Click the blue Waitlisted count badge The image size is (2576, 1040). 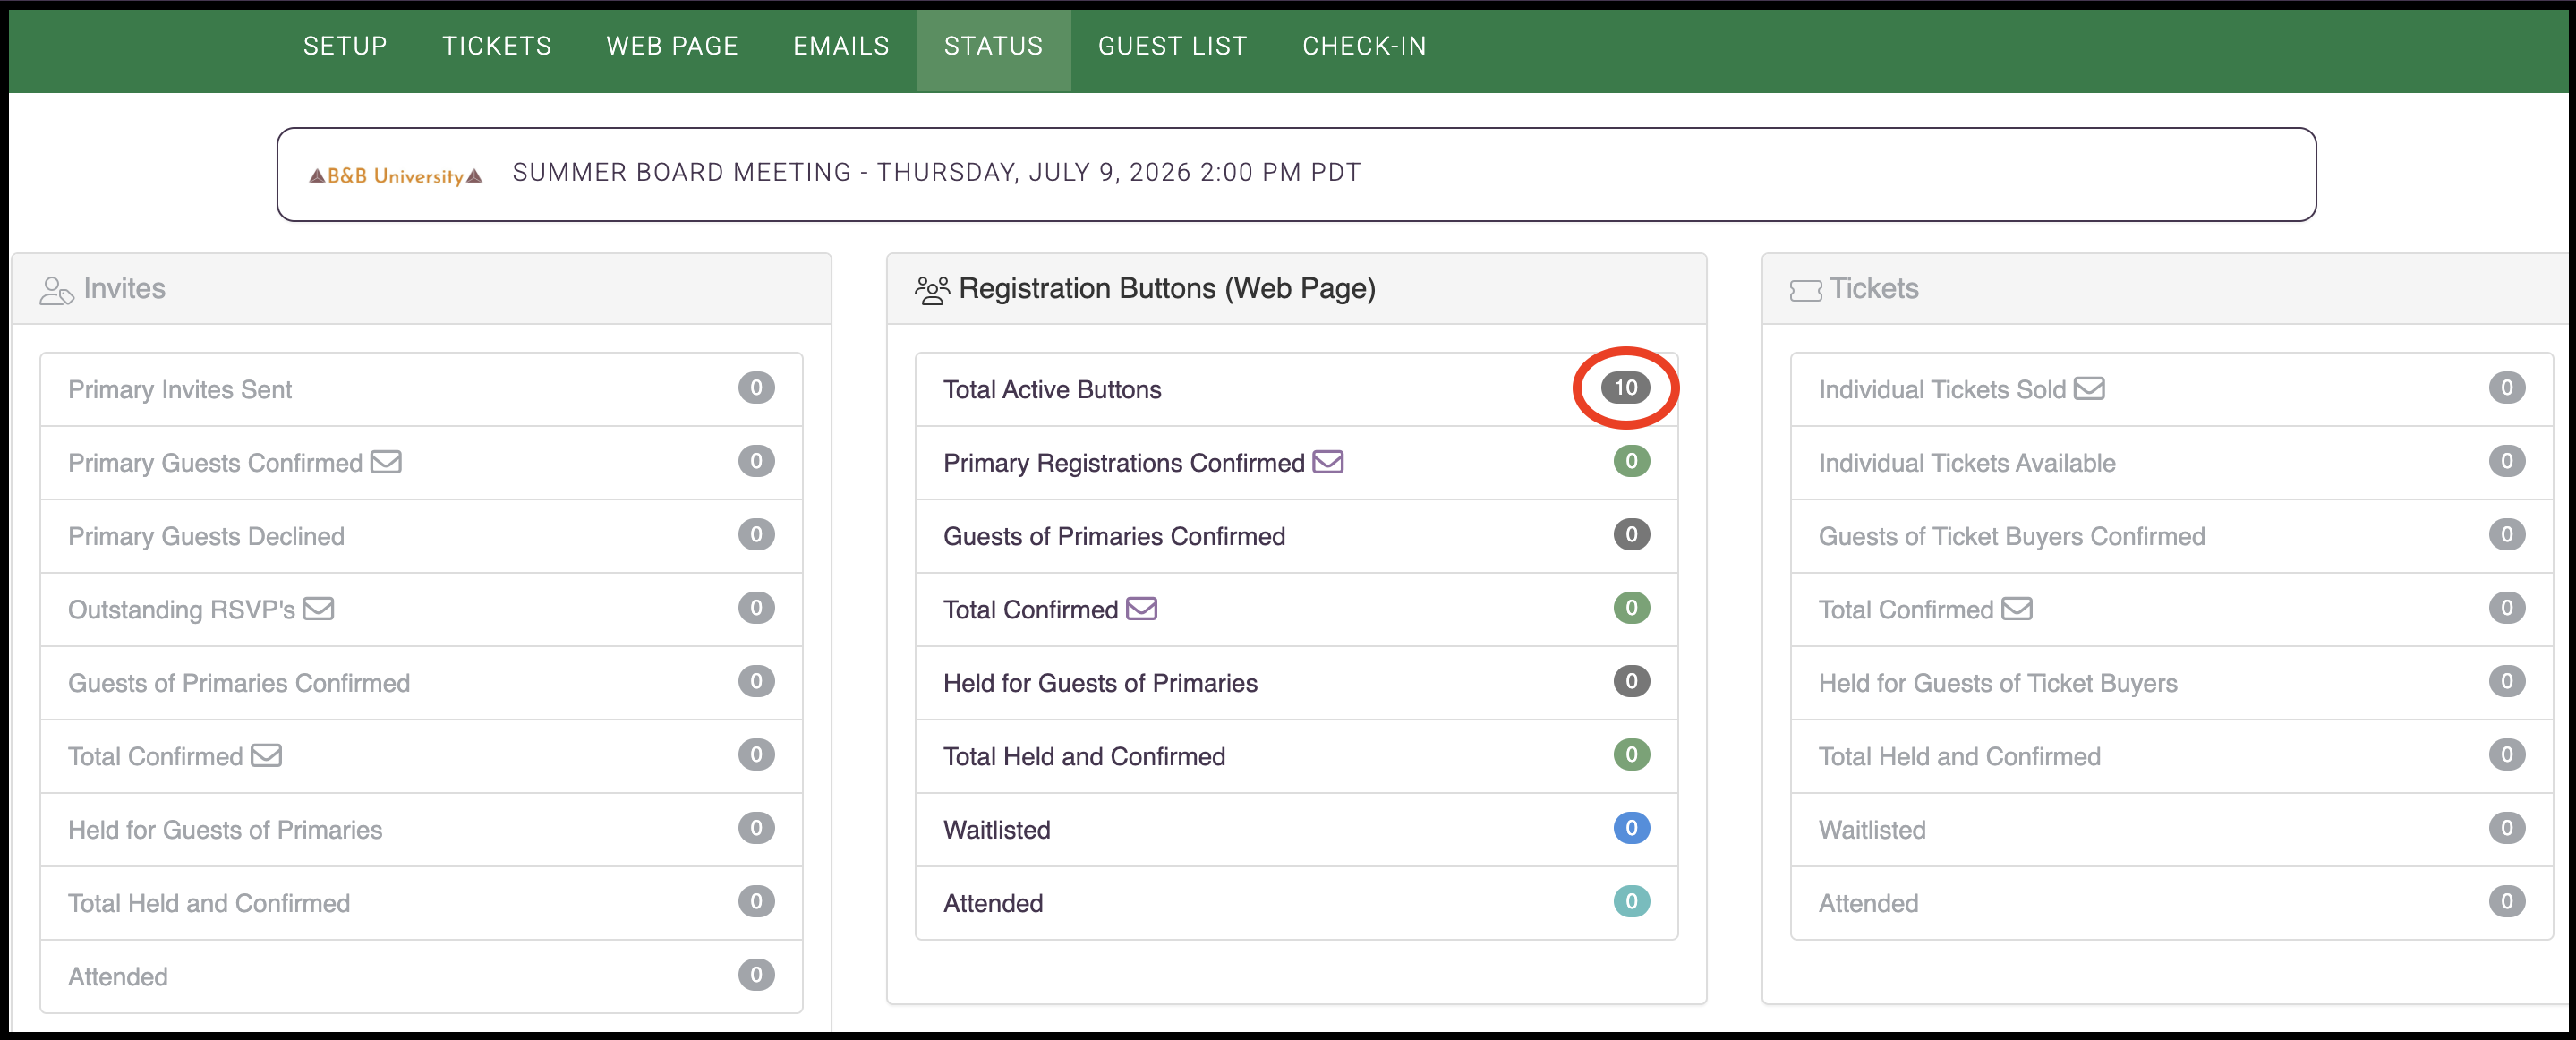click(x=1631, y=828)
